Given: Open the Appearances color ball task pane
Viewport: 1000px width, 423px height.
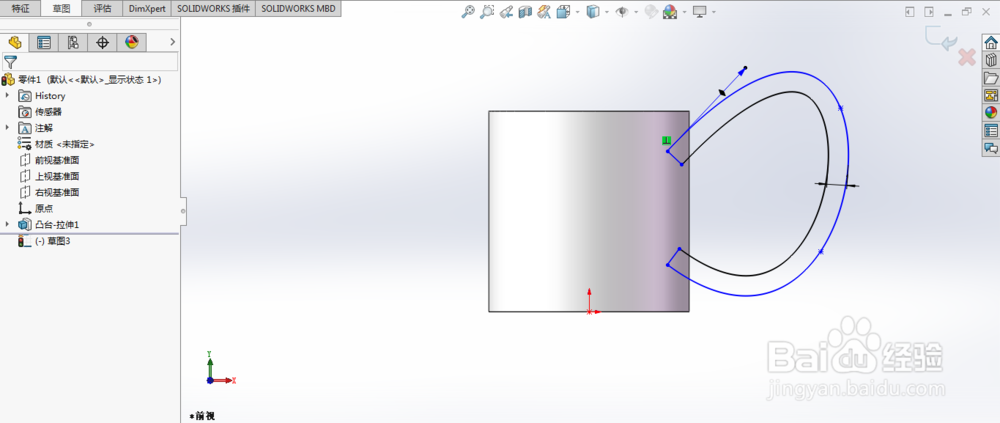Looking at the screenshot, I should [x=990, y=113].
